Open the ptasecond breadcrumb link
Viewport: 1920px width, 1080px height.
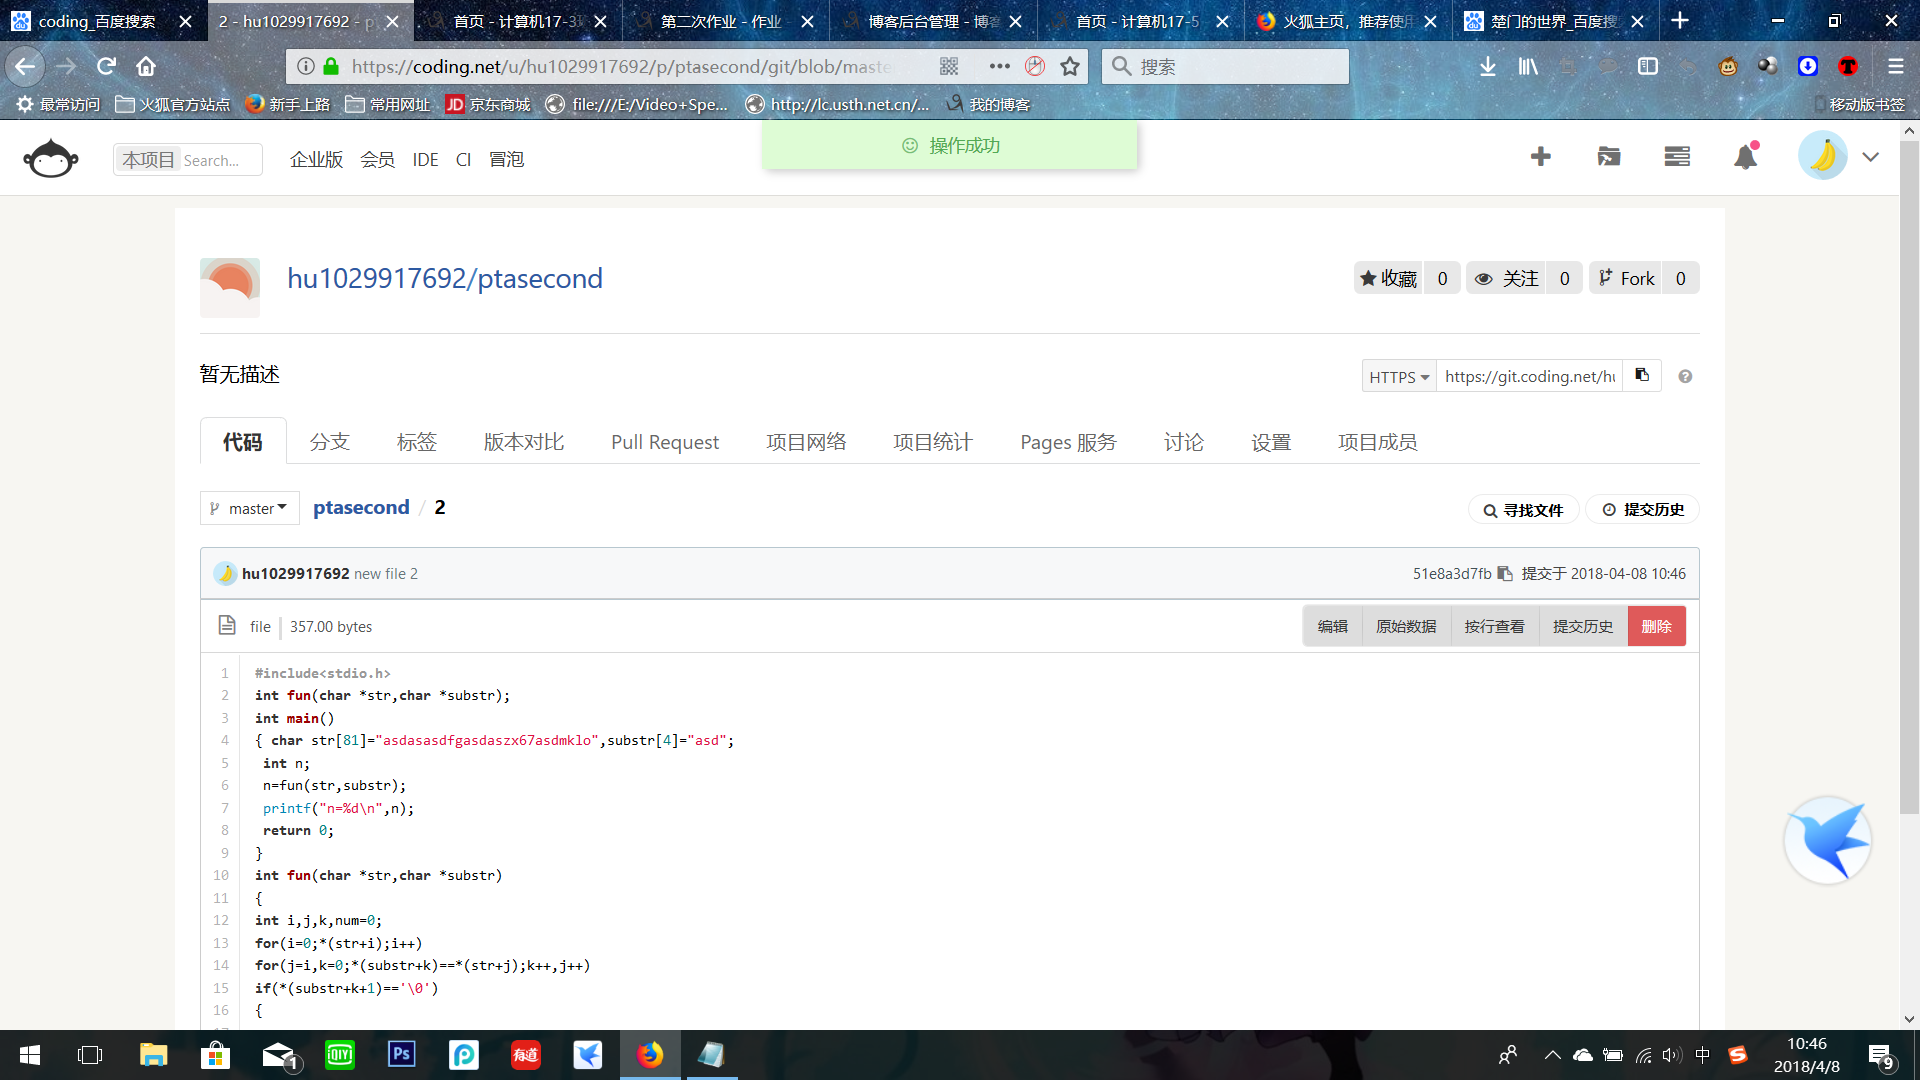coord(361,508)
